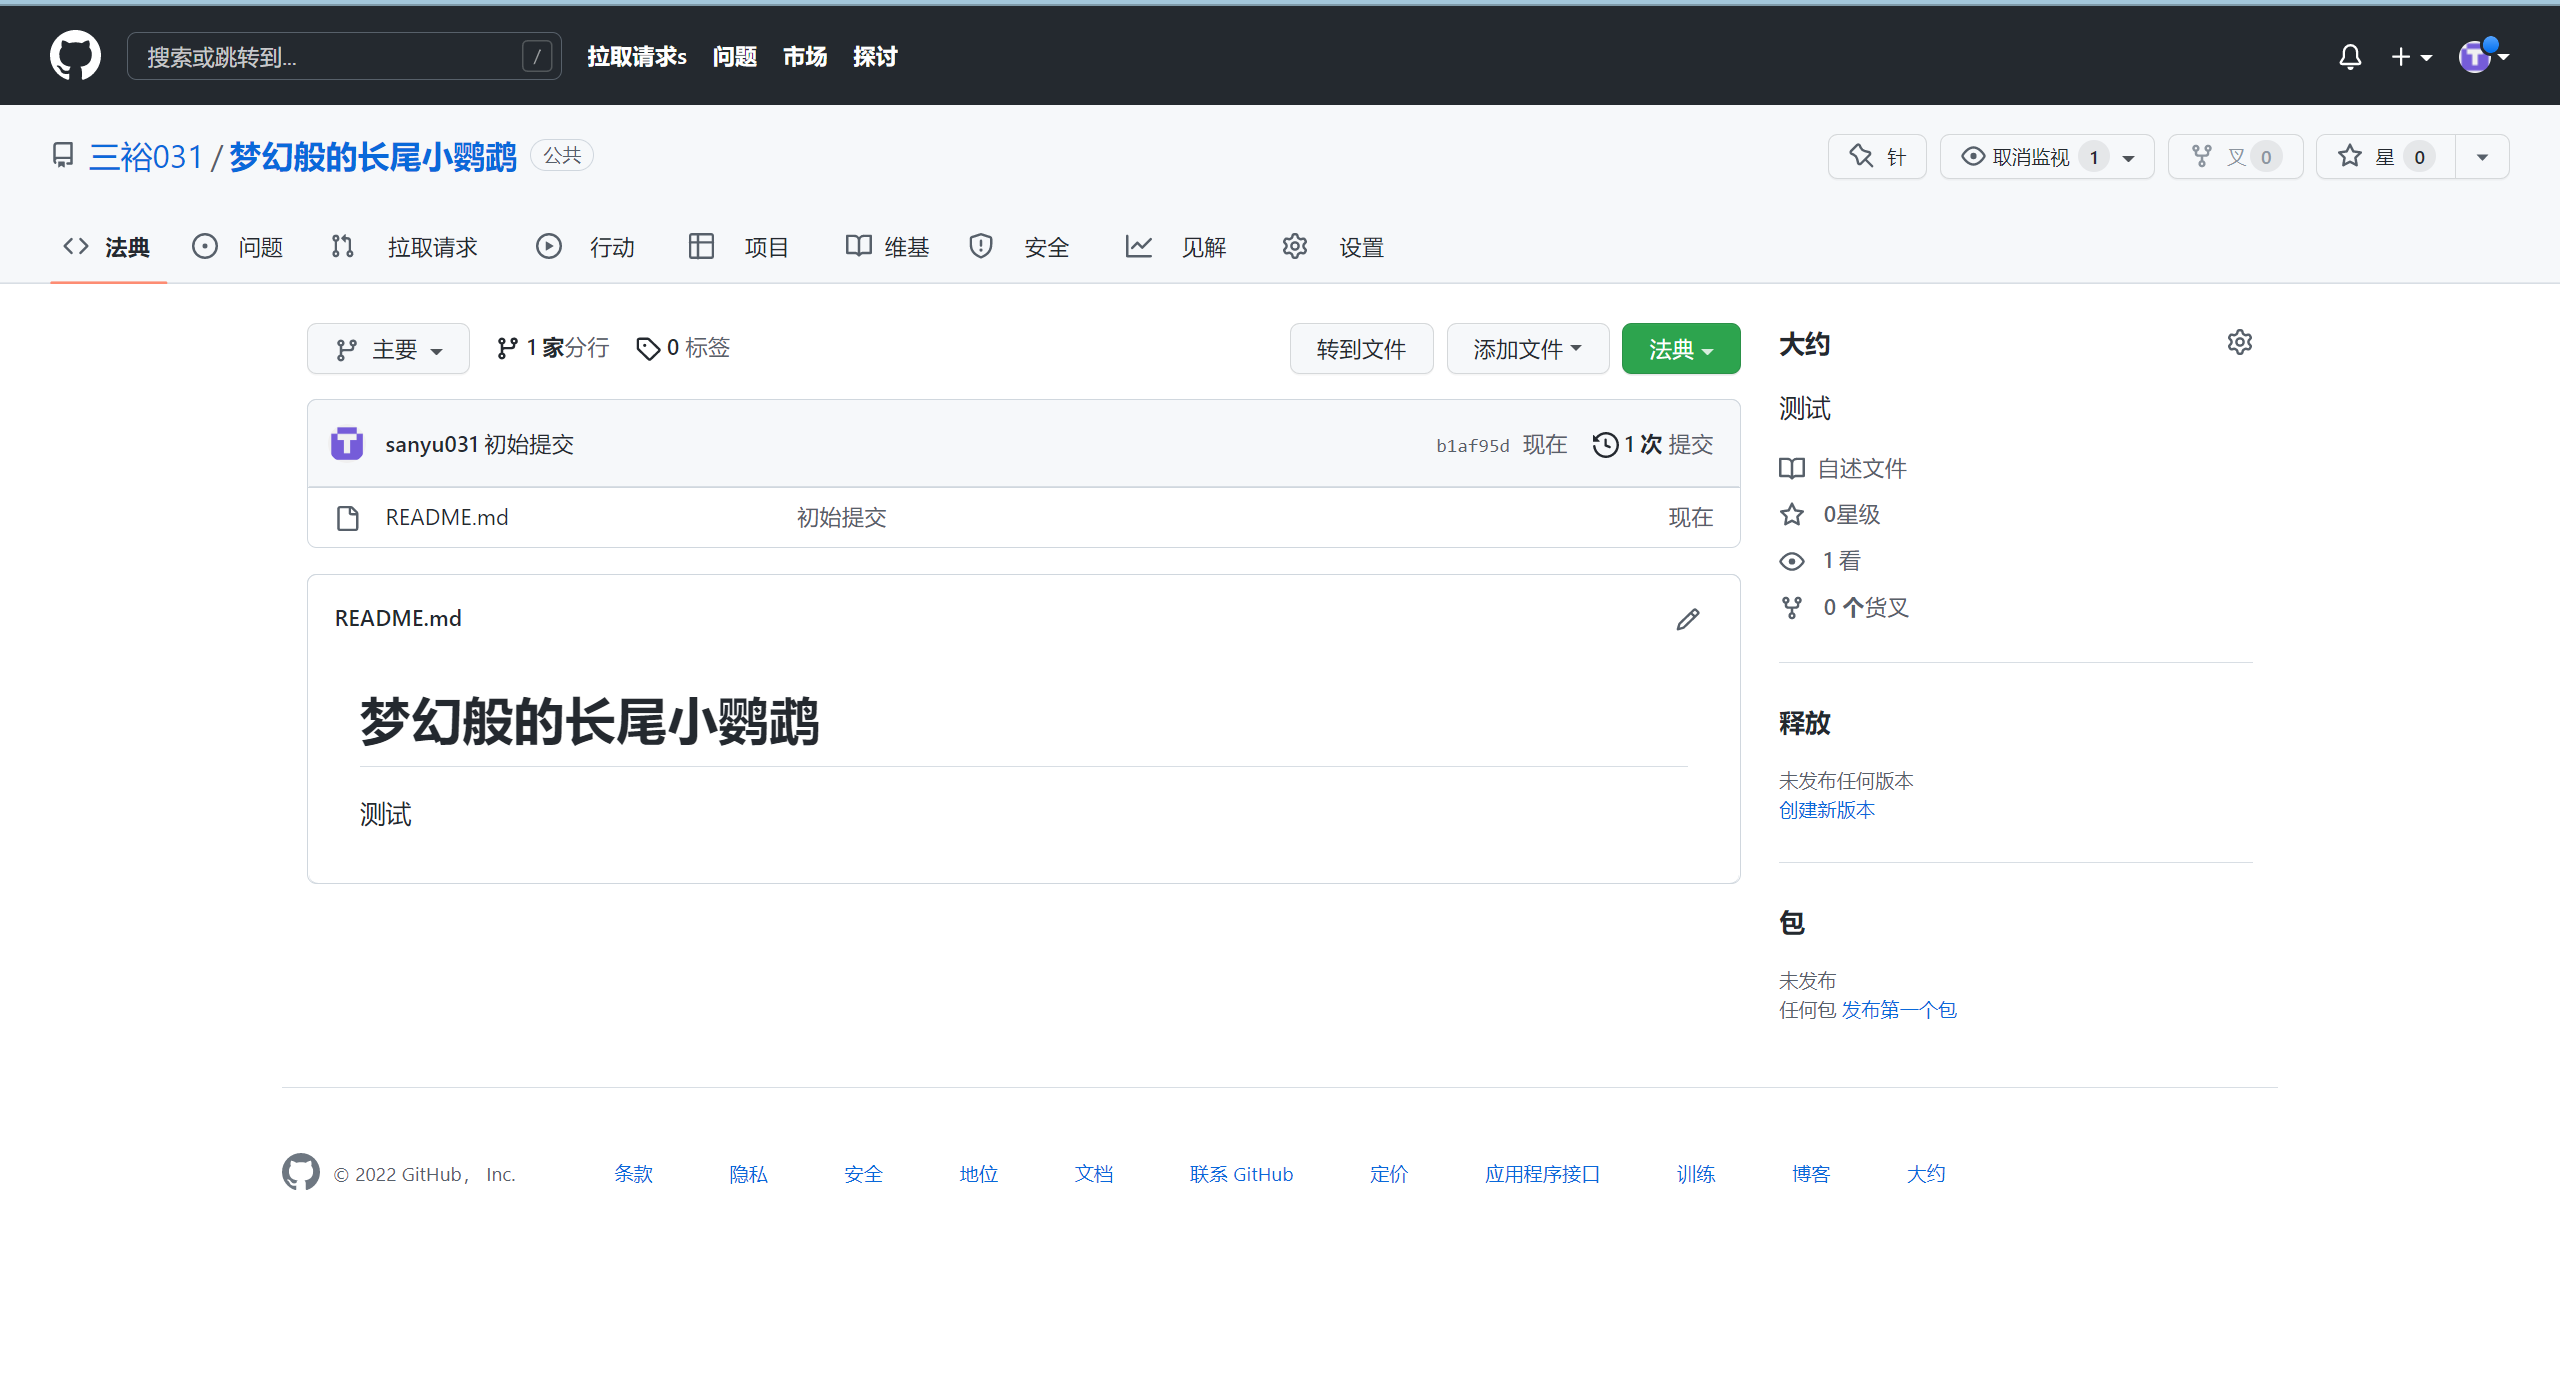Open the 定价 footer link
This screenshot has height=1382, width=2560.
(x=1389, y=1174)
